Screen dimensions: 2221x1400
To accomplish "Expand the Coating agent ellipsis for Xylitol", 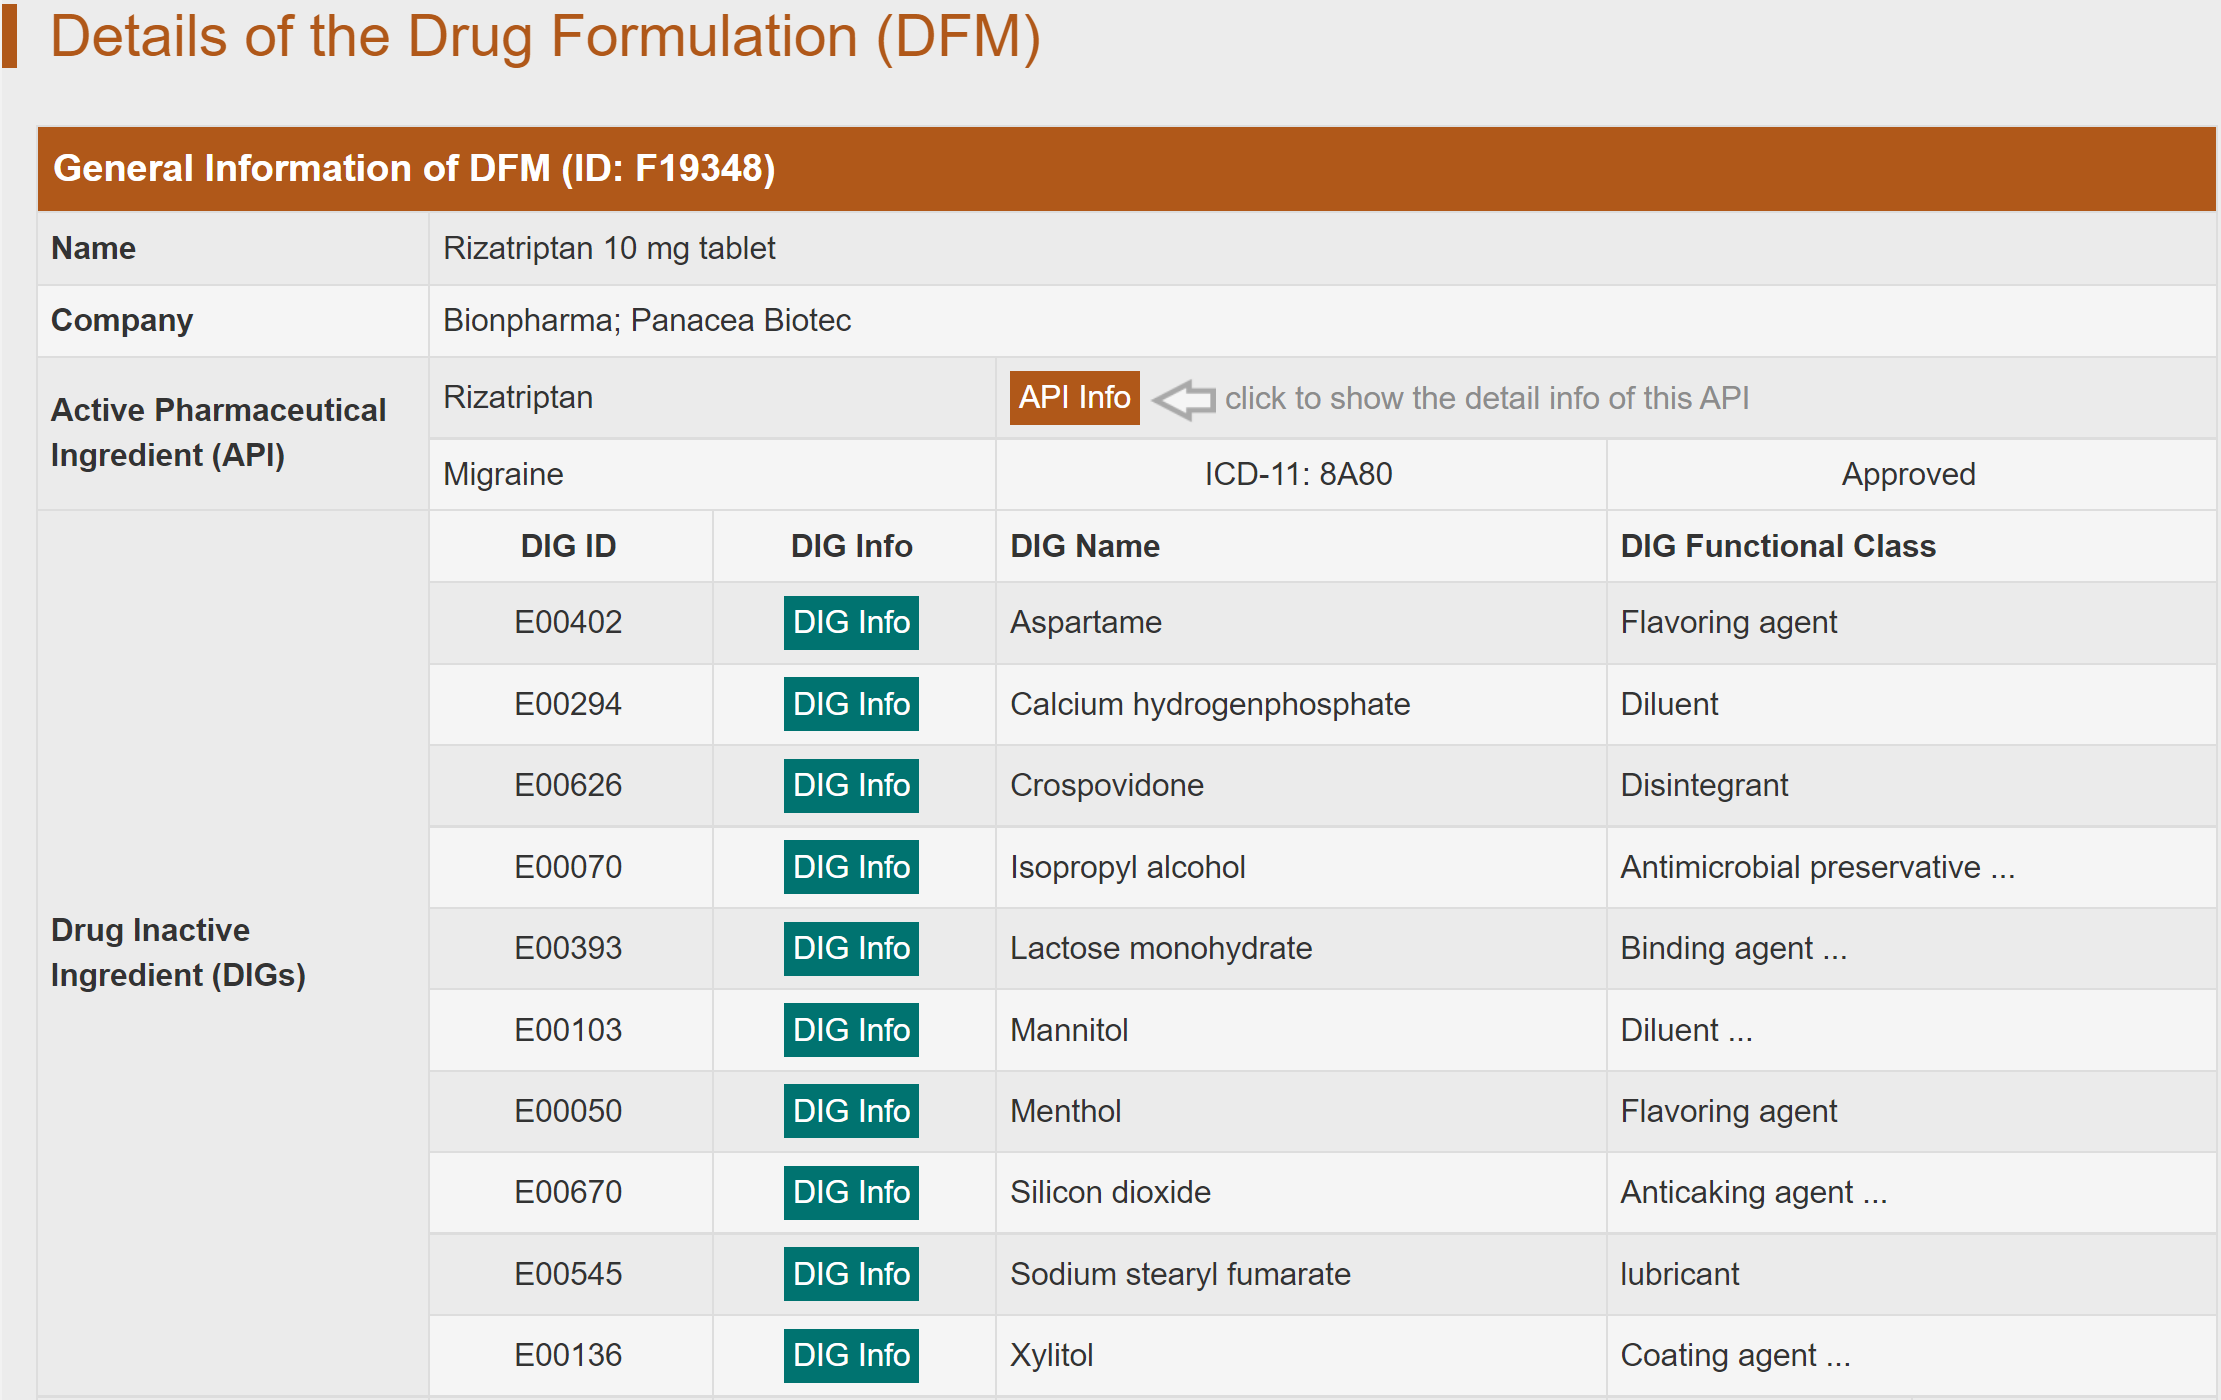I will [x=1838, y=1356].
